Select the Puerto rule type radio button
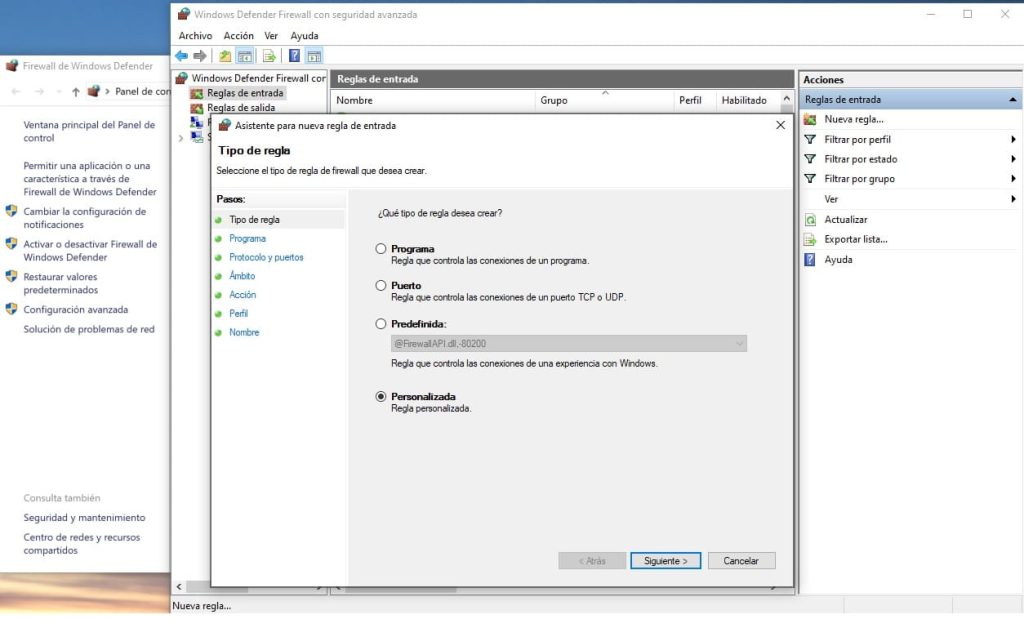 (381, 286)
